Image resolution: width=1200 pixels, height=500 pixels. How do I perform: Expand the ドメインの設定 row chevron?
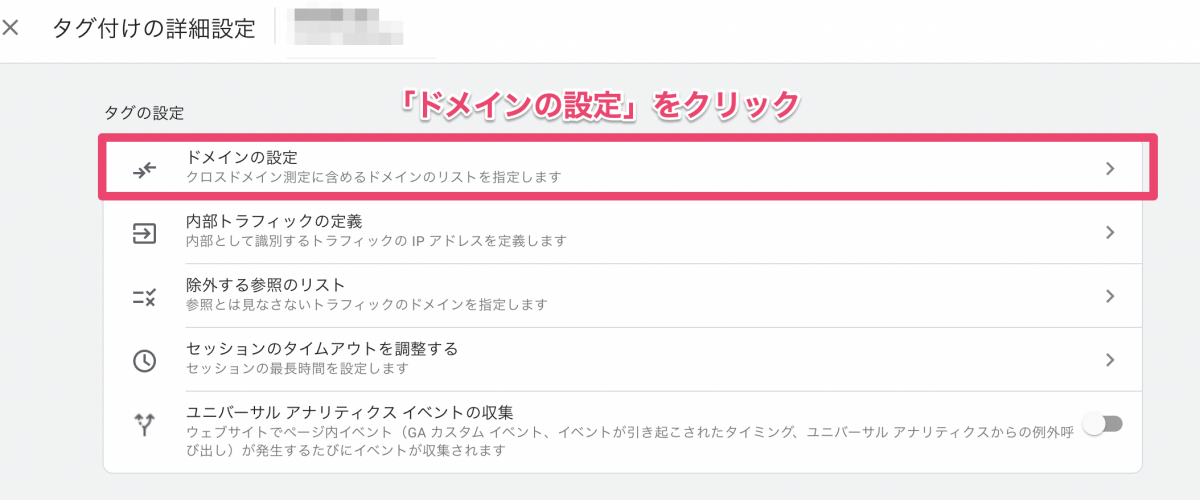(1109, 169)
